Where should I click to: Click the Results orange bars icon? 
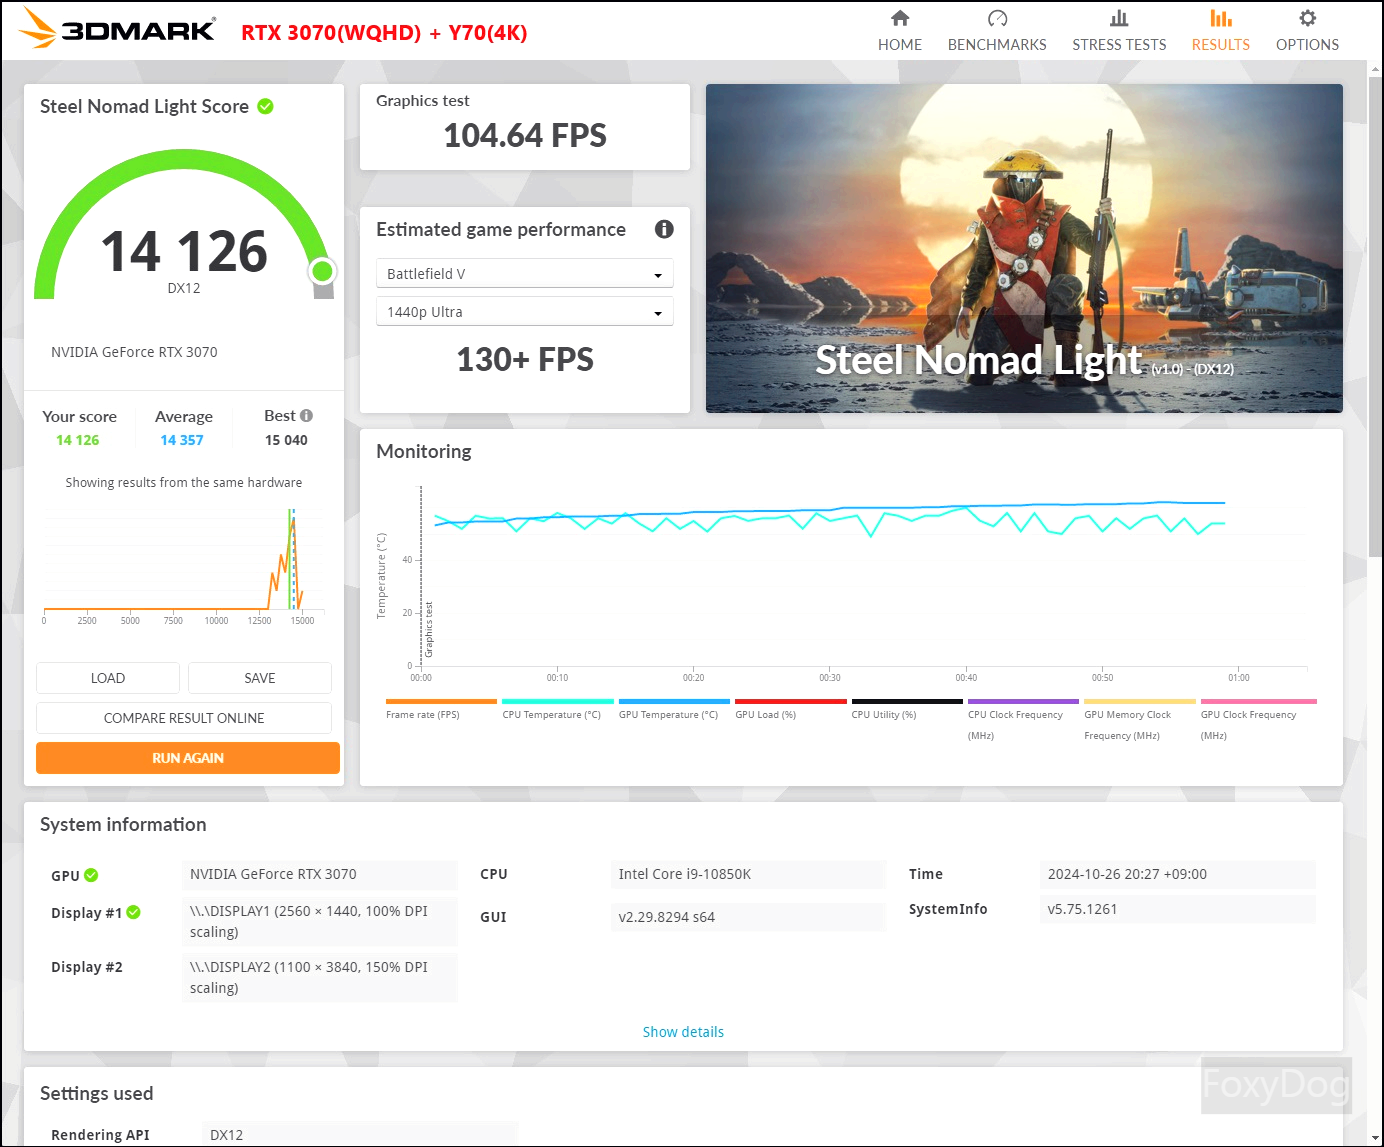[x=1220, y=18]
